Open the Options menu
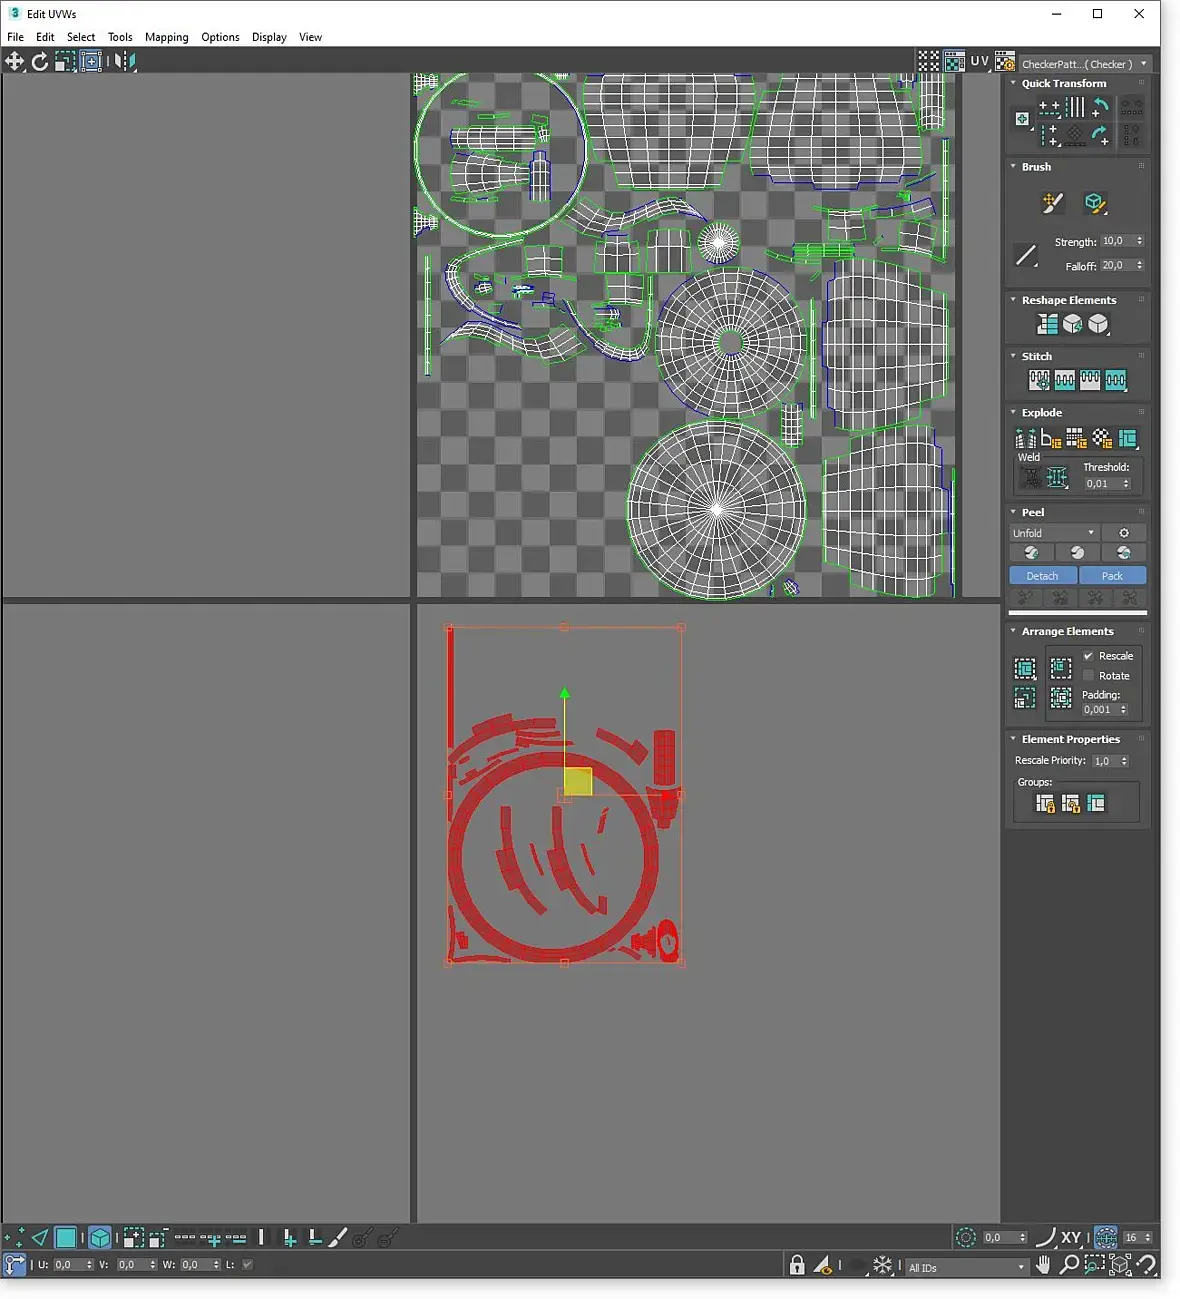Image resolution: width=1180 pixels, height=1299 pixels. coord(220,37)
